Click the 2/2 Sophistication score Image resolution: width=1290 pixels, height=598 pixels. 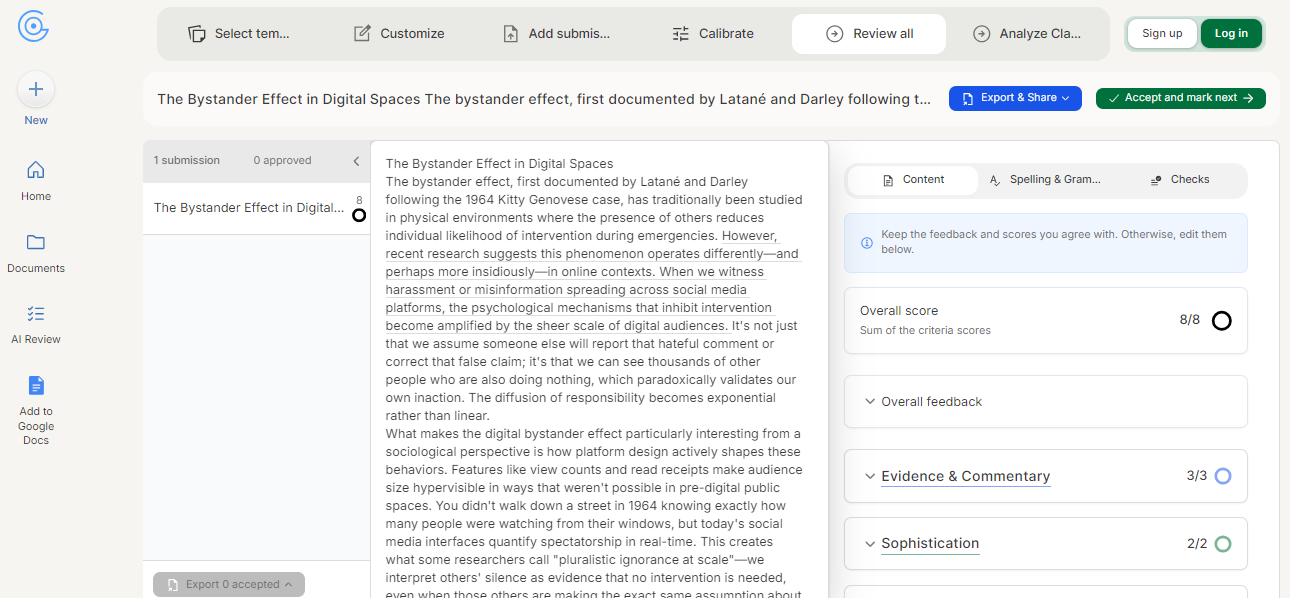tap(1197, 544)
